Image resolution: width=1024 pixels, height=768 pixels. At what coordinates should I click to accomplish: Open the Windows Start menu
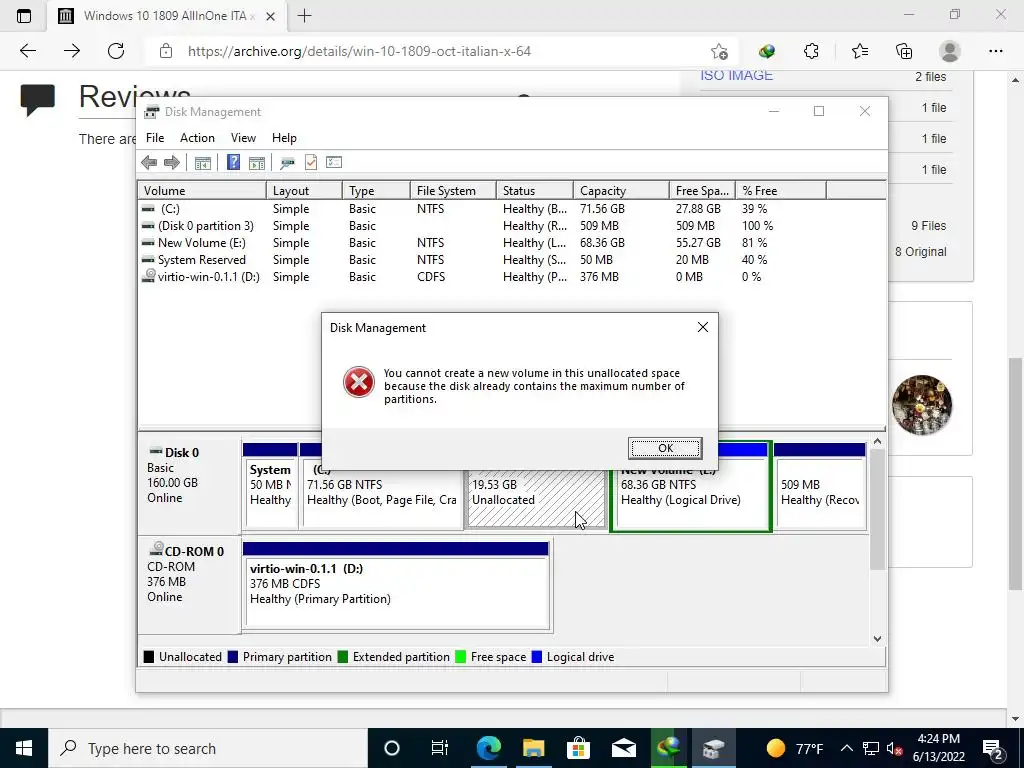(24, 748)
